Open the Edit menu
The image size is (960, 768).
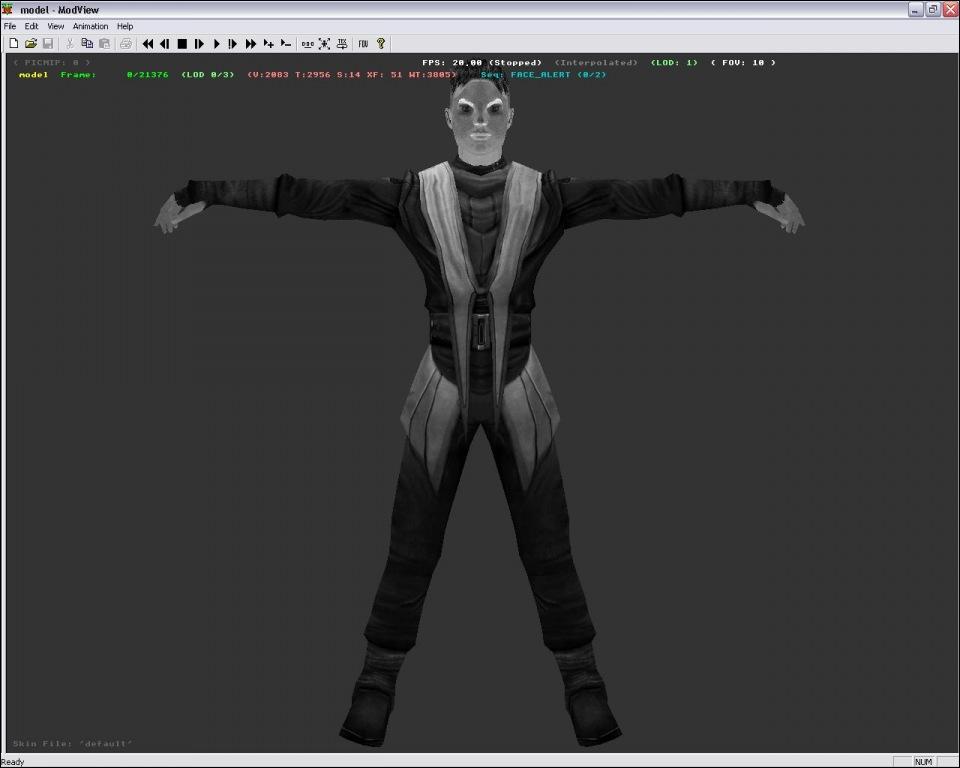pyautogui.click(x=32, y=26)
